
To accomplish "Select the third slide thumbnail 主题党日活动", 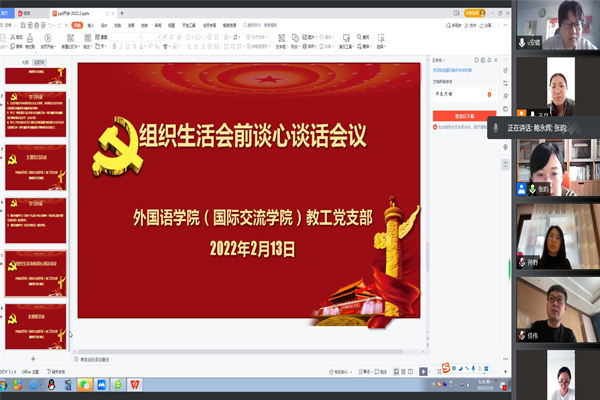I will pos(36,167).
